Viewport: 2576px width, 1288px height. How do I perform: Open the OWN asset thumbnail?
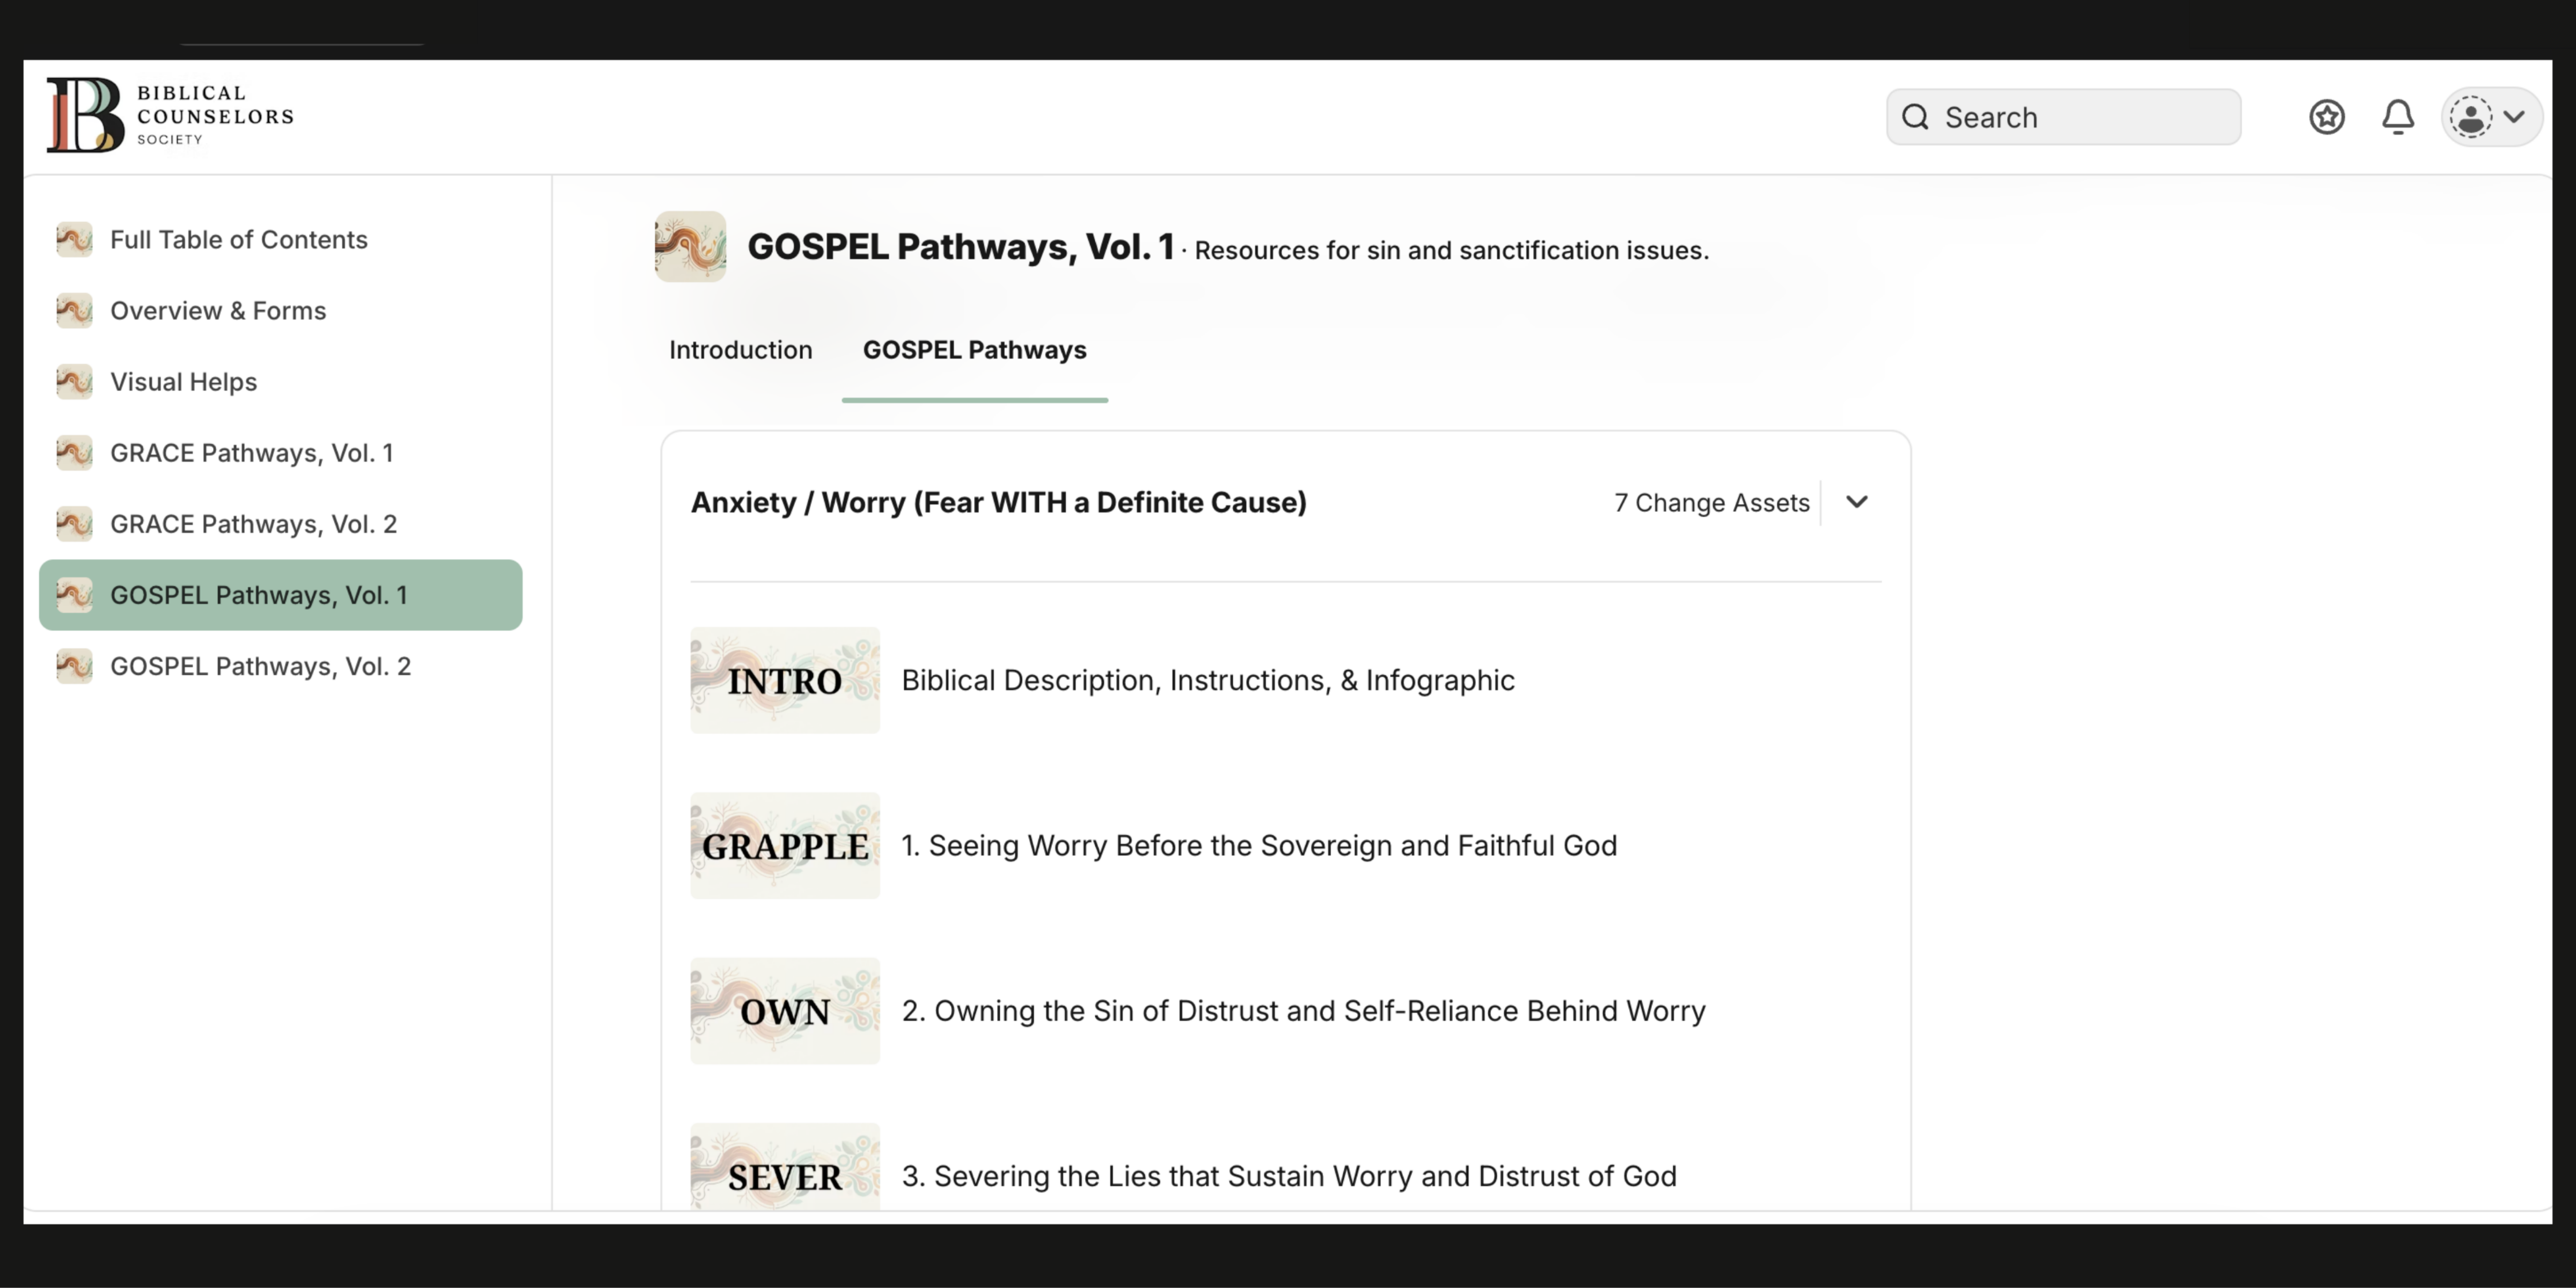pyautogui.click(x=784, y=1011)
